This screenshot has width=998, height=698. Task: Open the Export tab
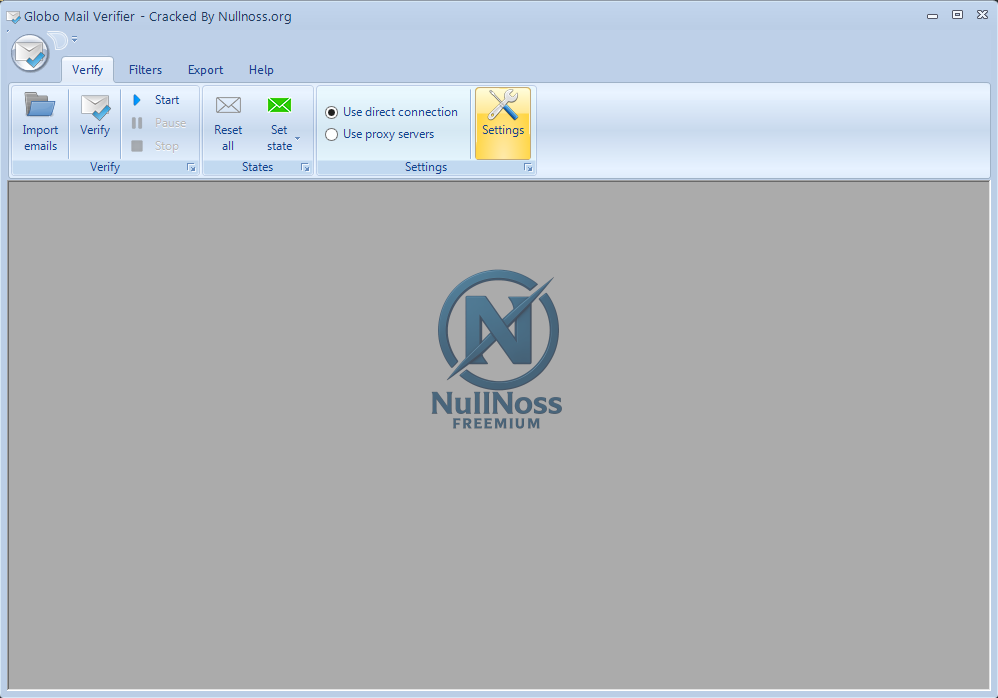coord(205,70)
